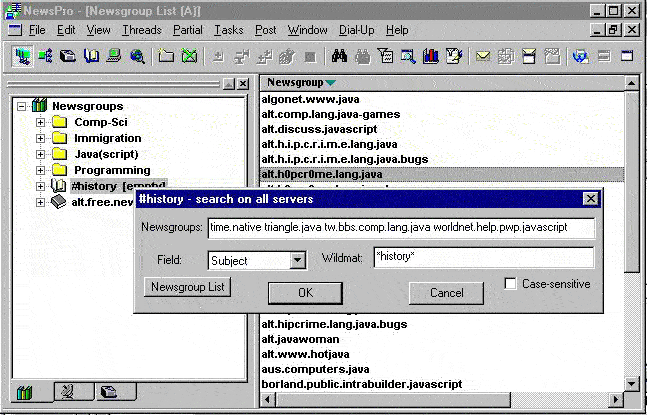This screenshot has width=647, height=415.
Task: Click the last window icon in toolbar
Action: [x=627, y=56]
